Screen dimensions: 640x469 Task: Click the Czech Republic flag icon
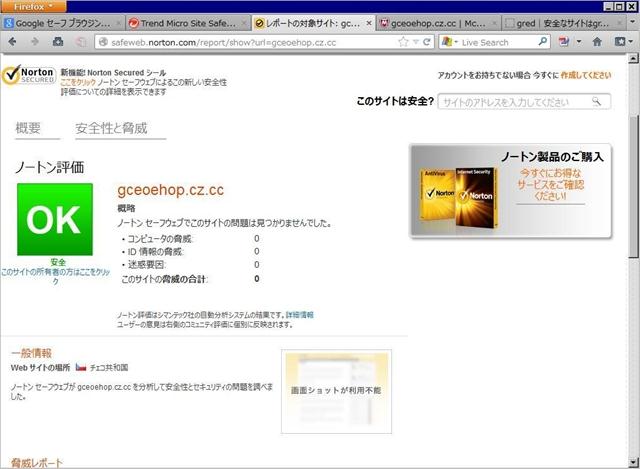[x=81, y=367]
